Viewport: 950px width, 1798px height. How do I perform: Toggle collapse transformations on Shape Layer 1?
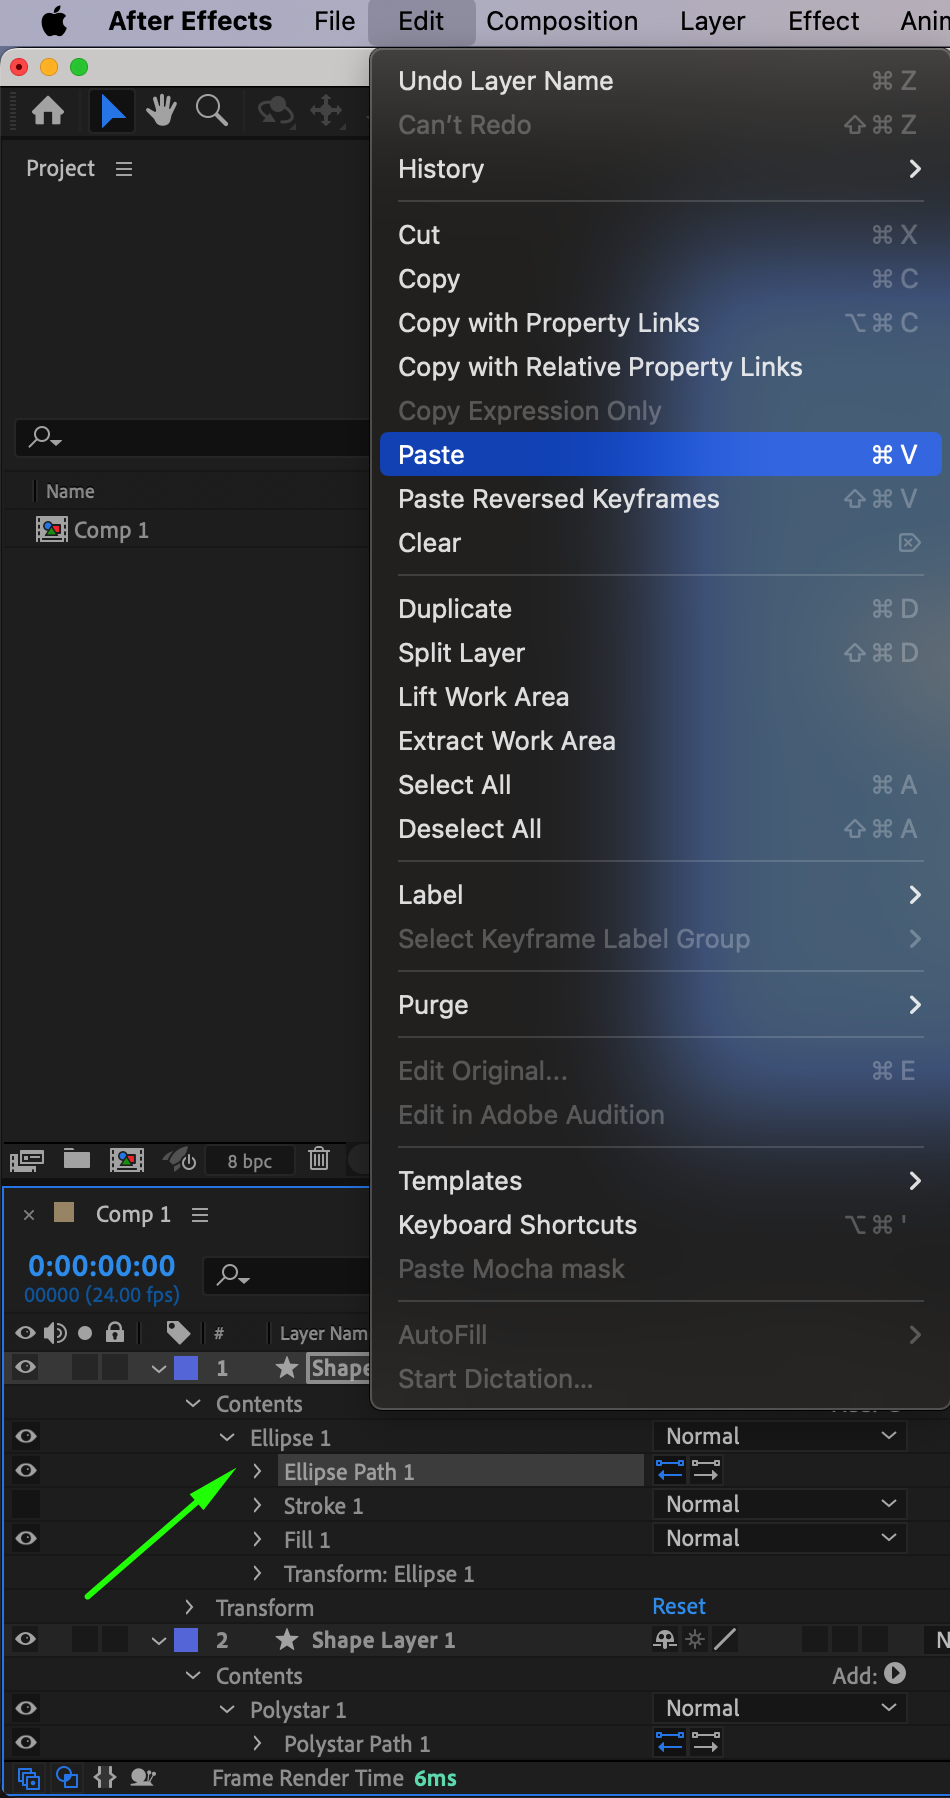695,1639
